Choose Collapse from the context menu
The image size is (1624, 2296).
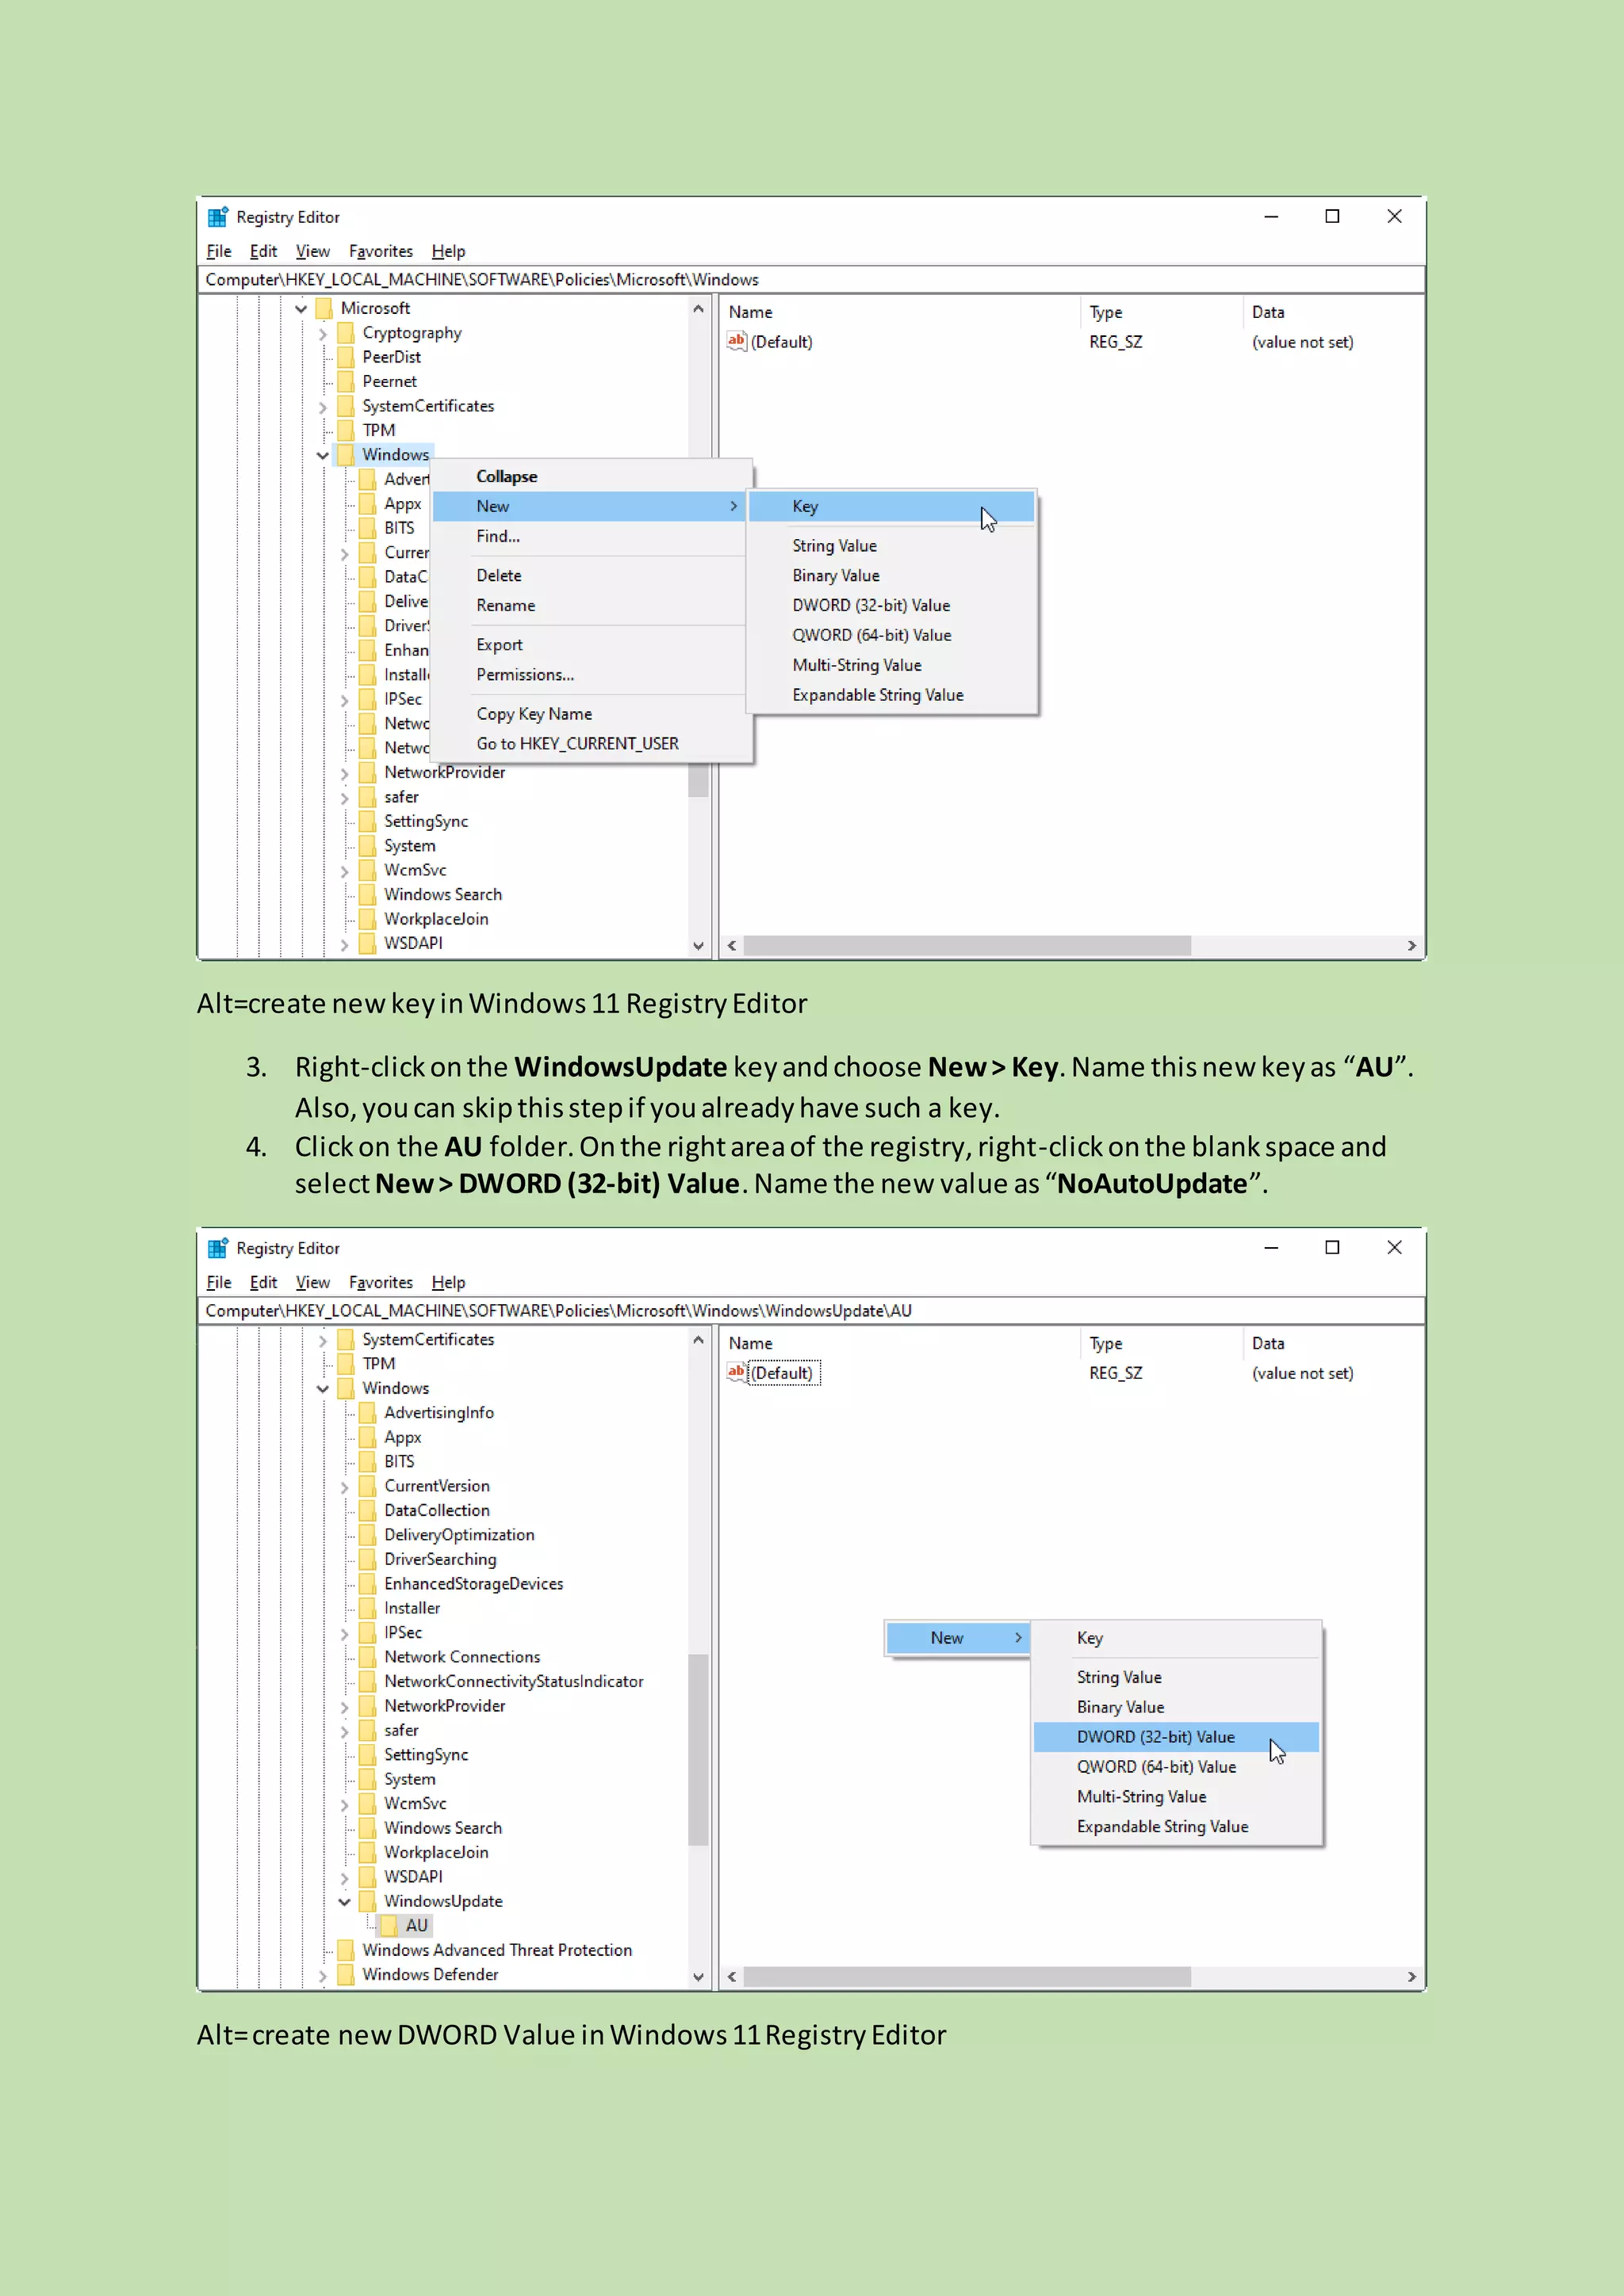pos(592,476)
